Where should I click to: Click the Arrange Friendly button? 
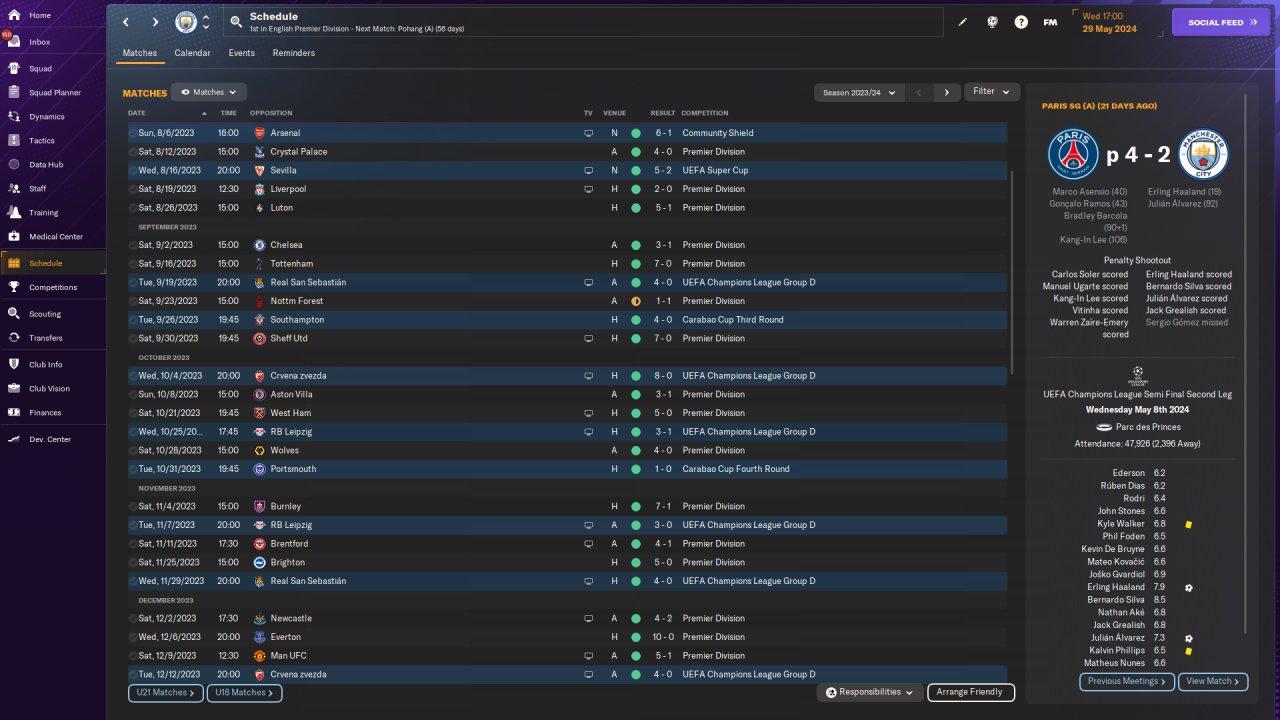971,692
